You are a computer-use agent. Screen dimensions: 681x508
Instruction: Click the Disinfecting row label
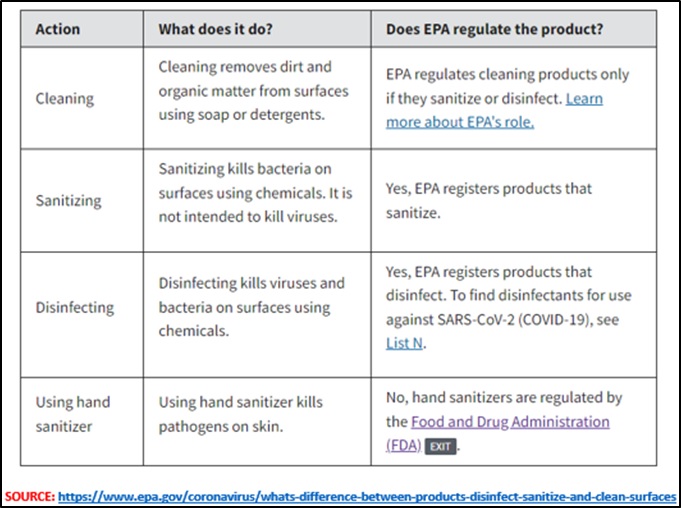click(x=75, y=307)
